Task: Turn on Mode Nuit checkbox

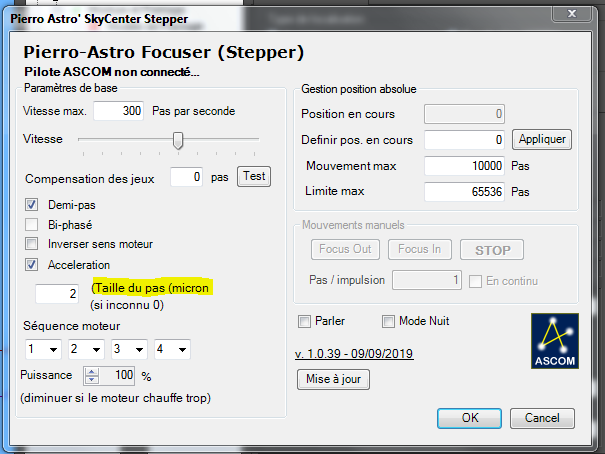Action: 389,321
